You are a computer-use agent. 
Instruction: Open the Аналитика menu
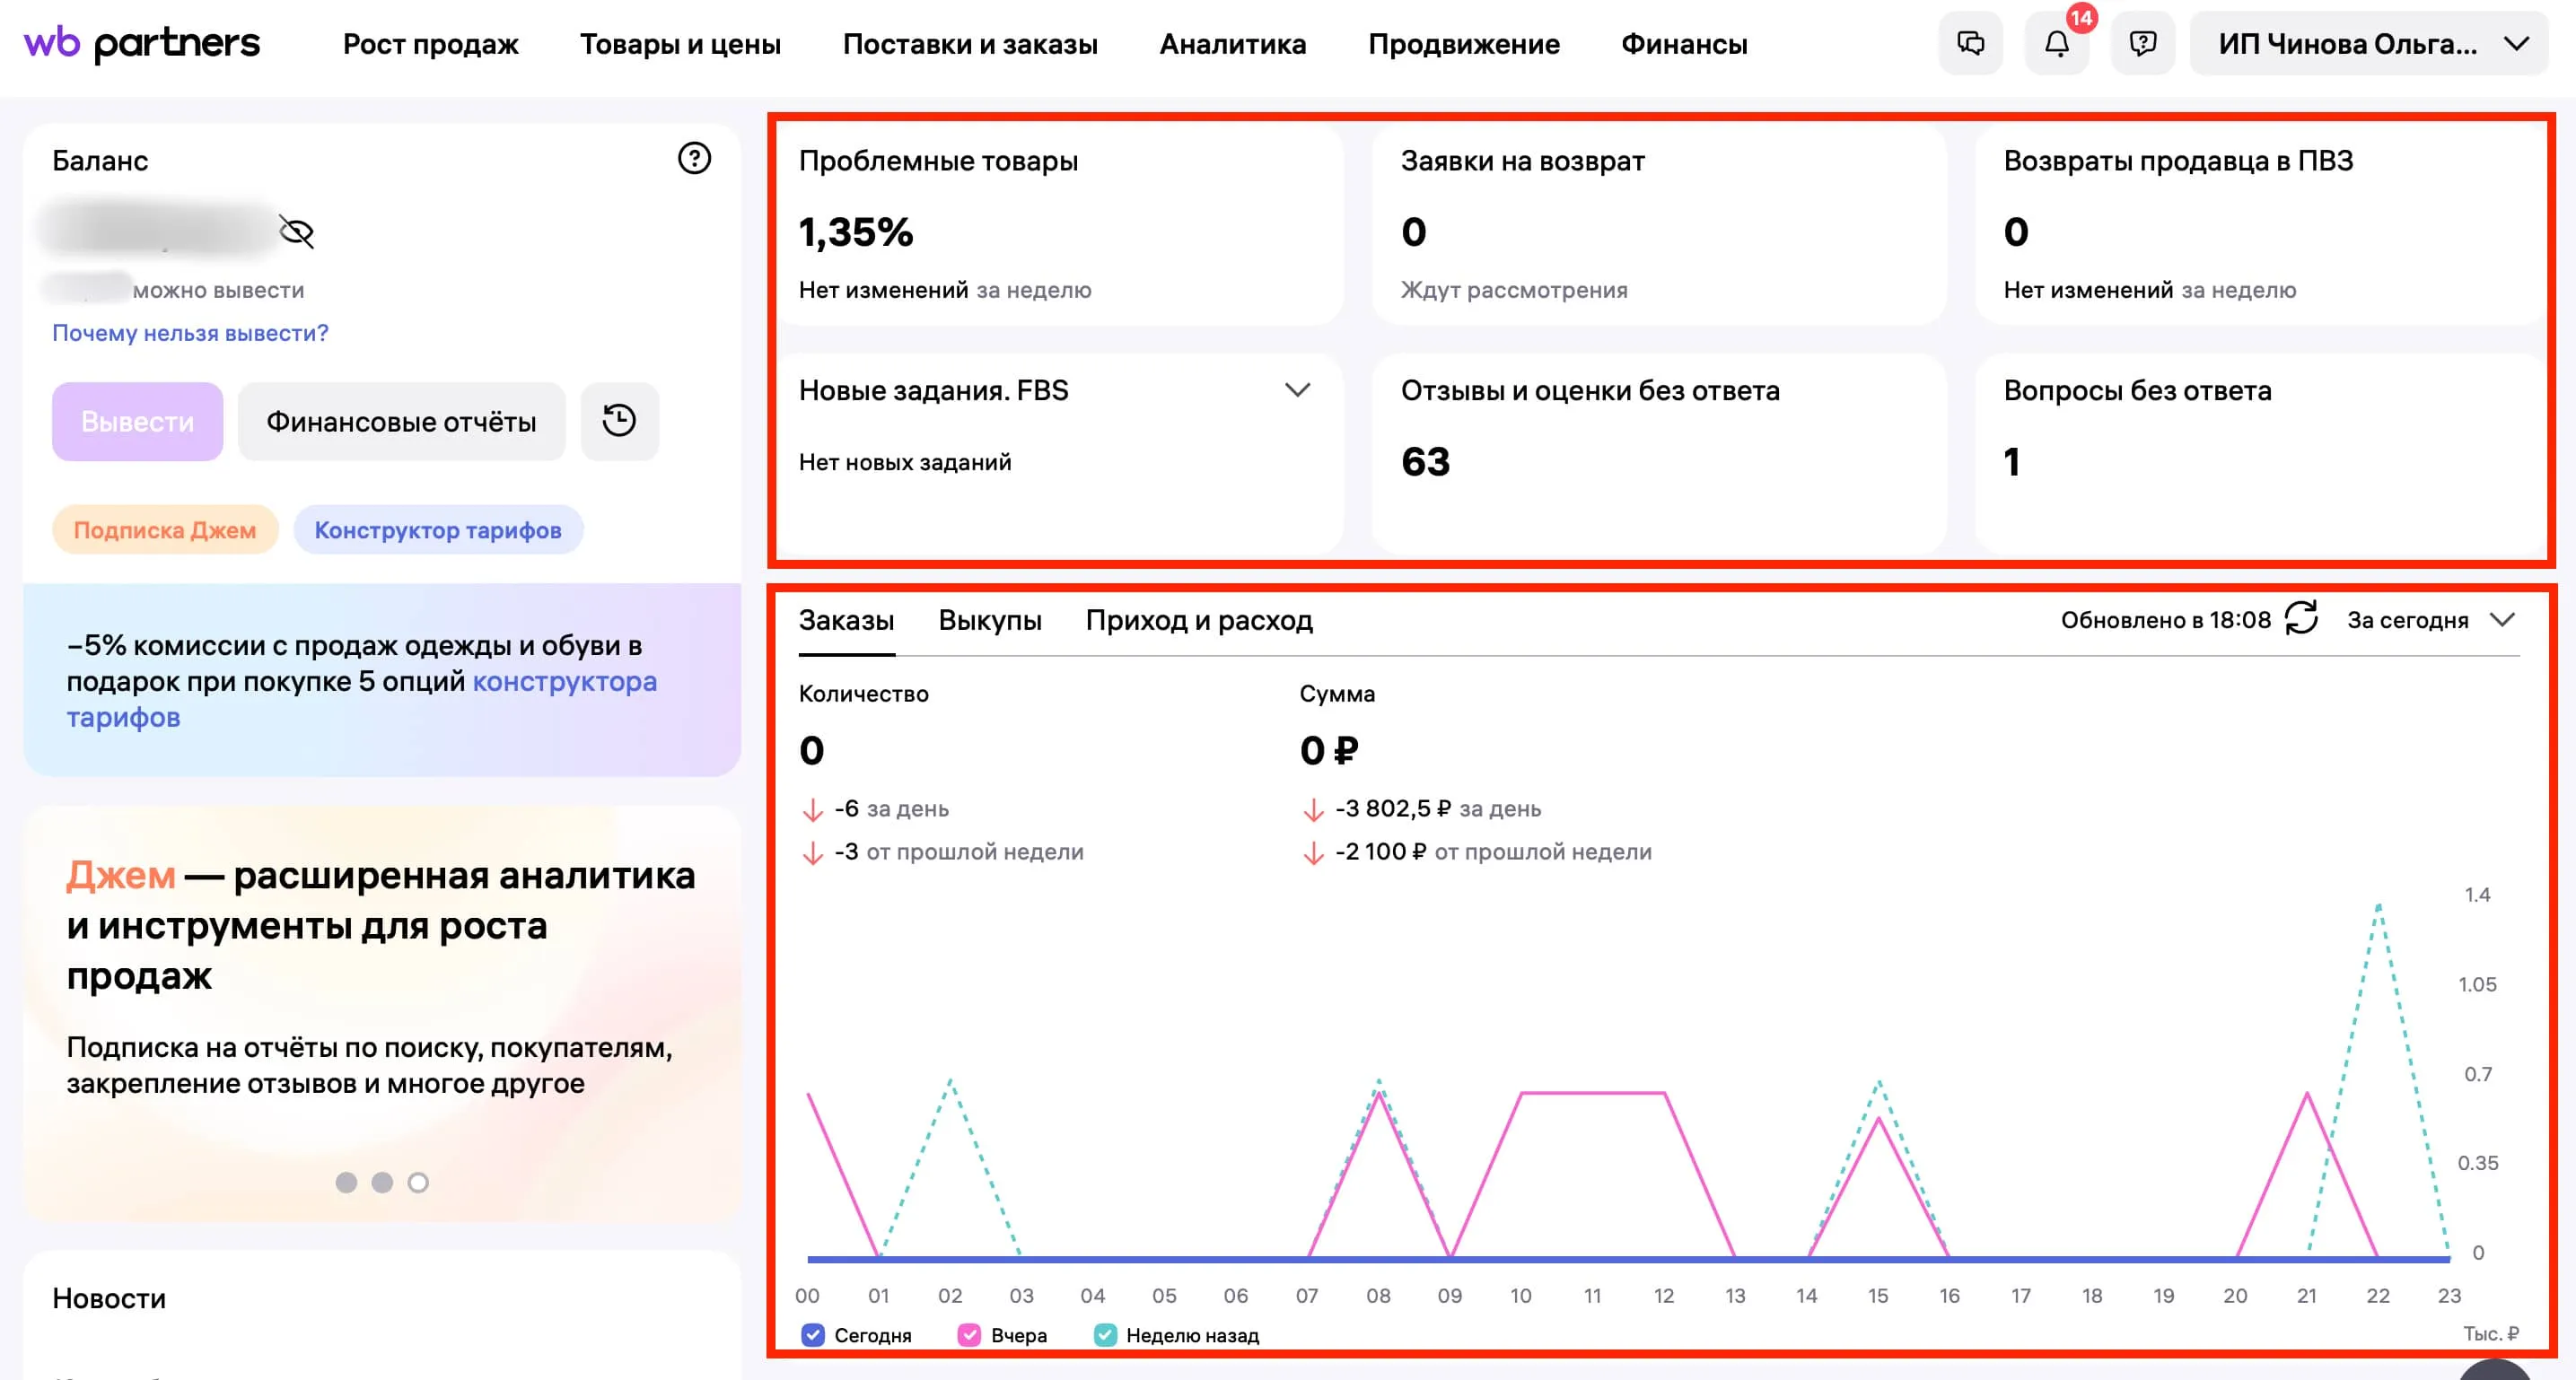coord(1232,44)
